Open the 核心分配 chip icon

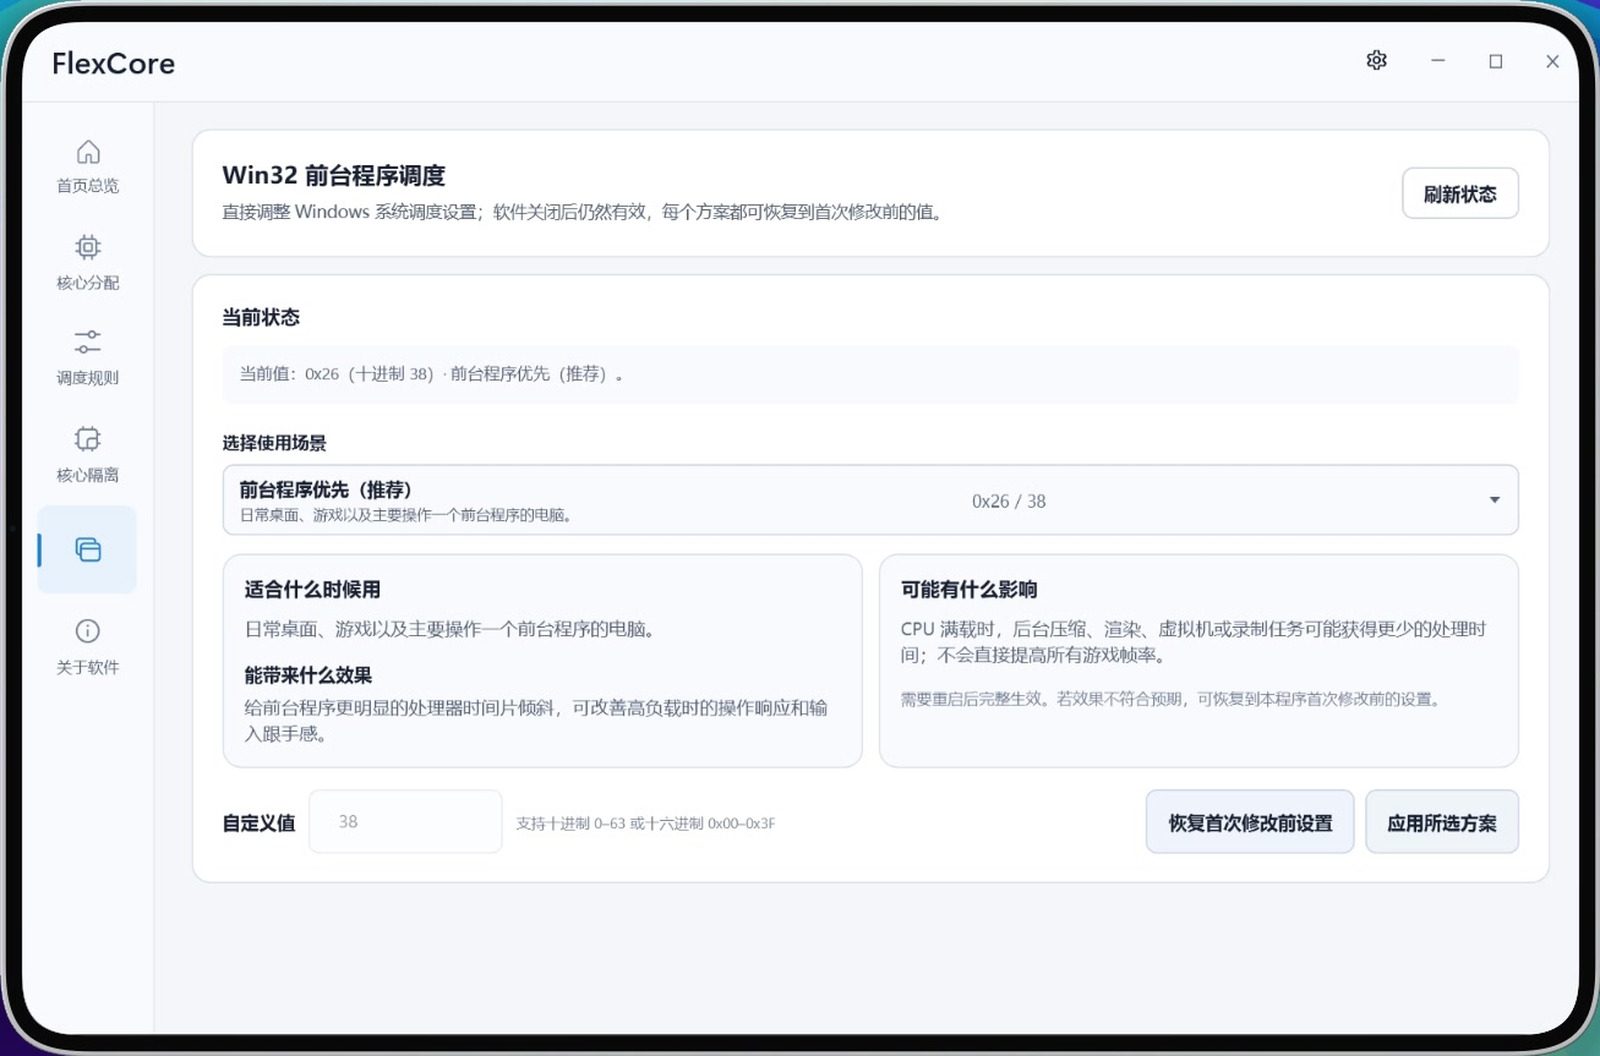point(88,247)
